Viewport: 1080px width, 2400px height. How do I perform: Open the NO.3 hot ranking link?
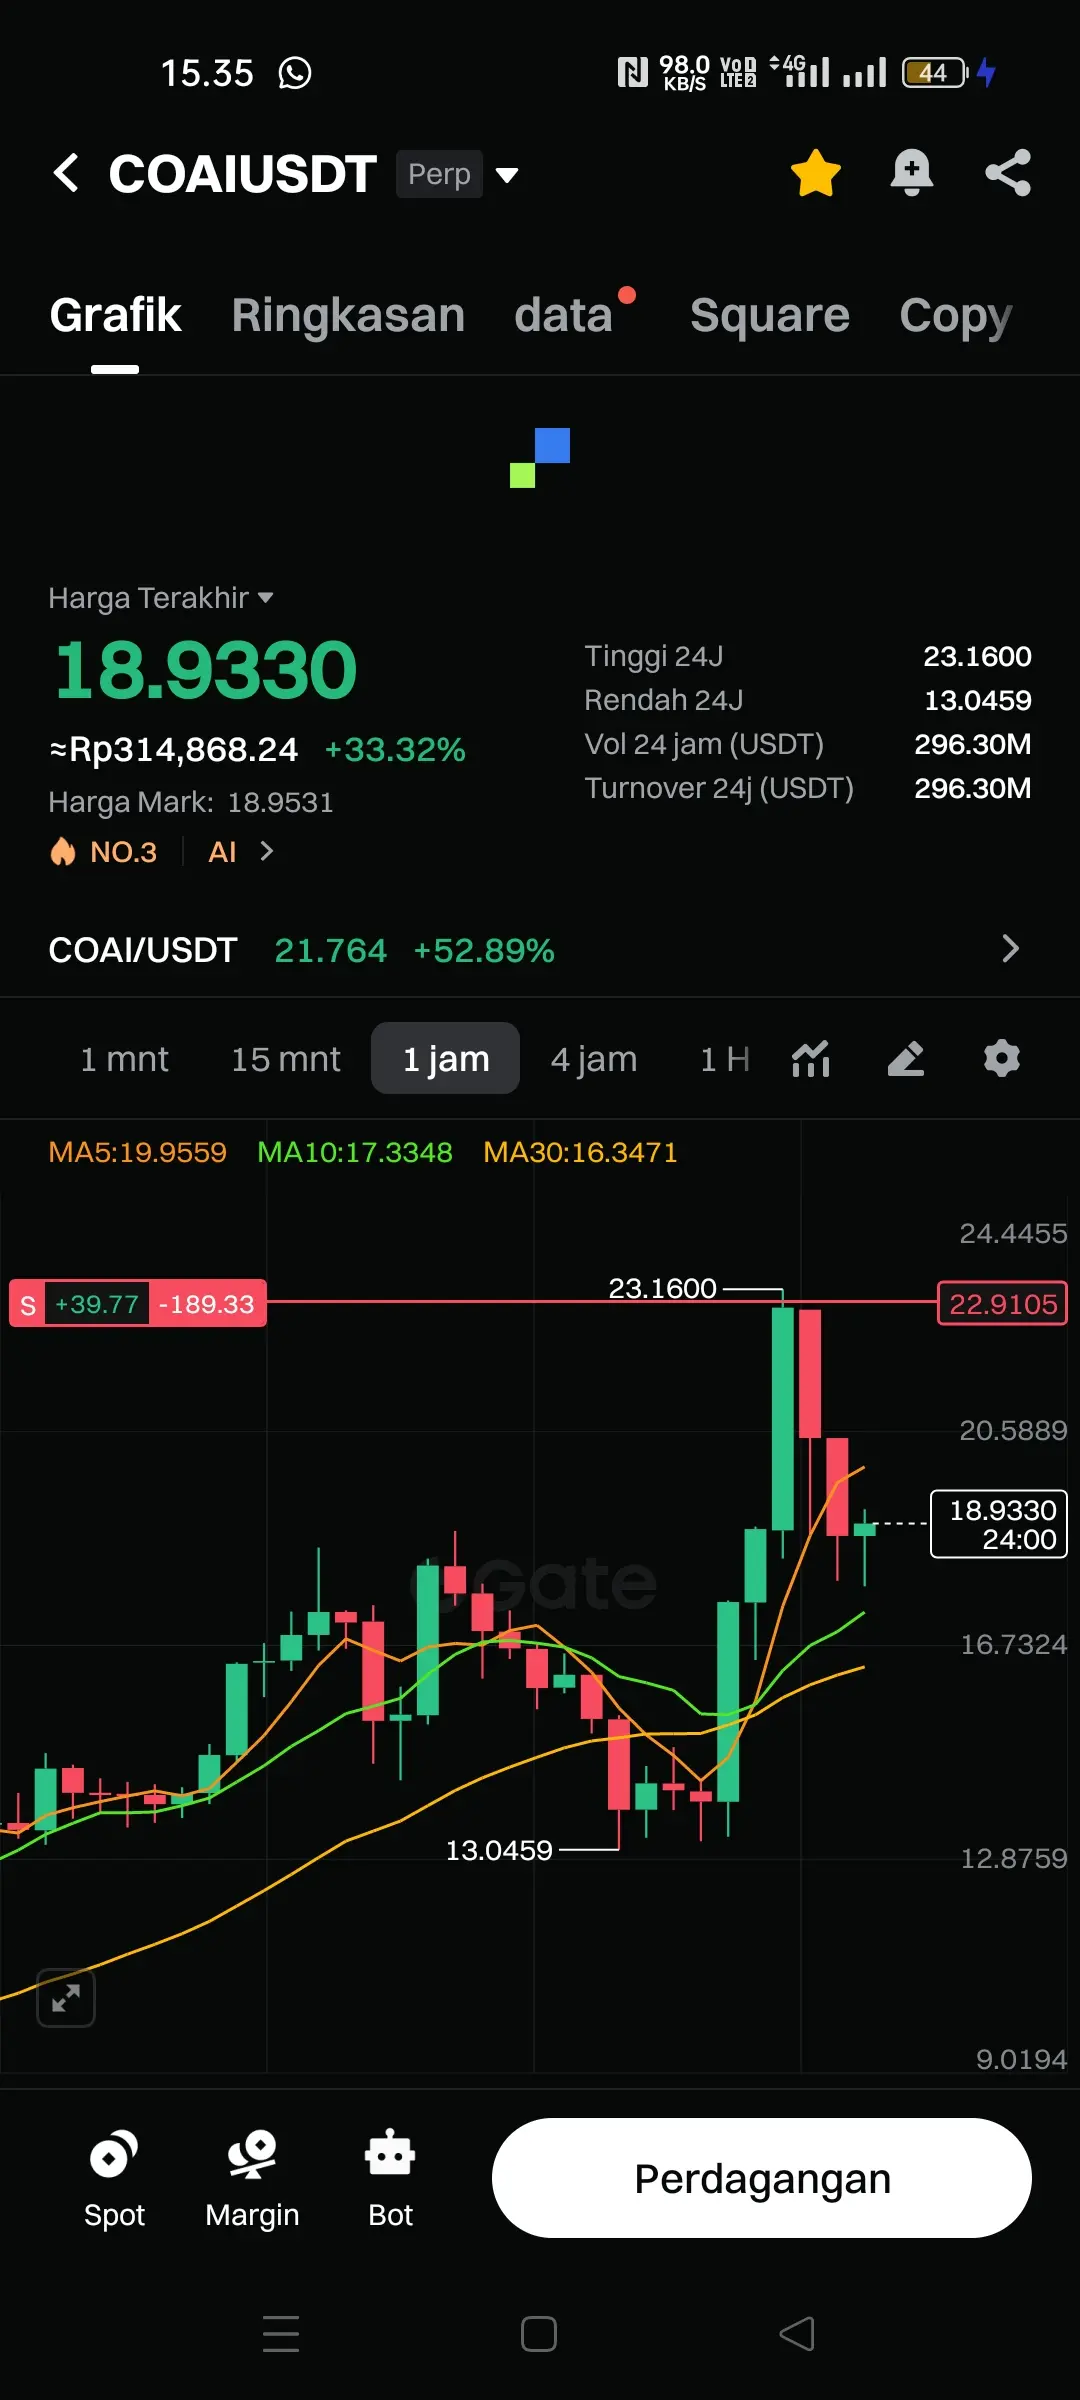click(104, 852)
